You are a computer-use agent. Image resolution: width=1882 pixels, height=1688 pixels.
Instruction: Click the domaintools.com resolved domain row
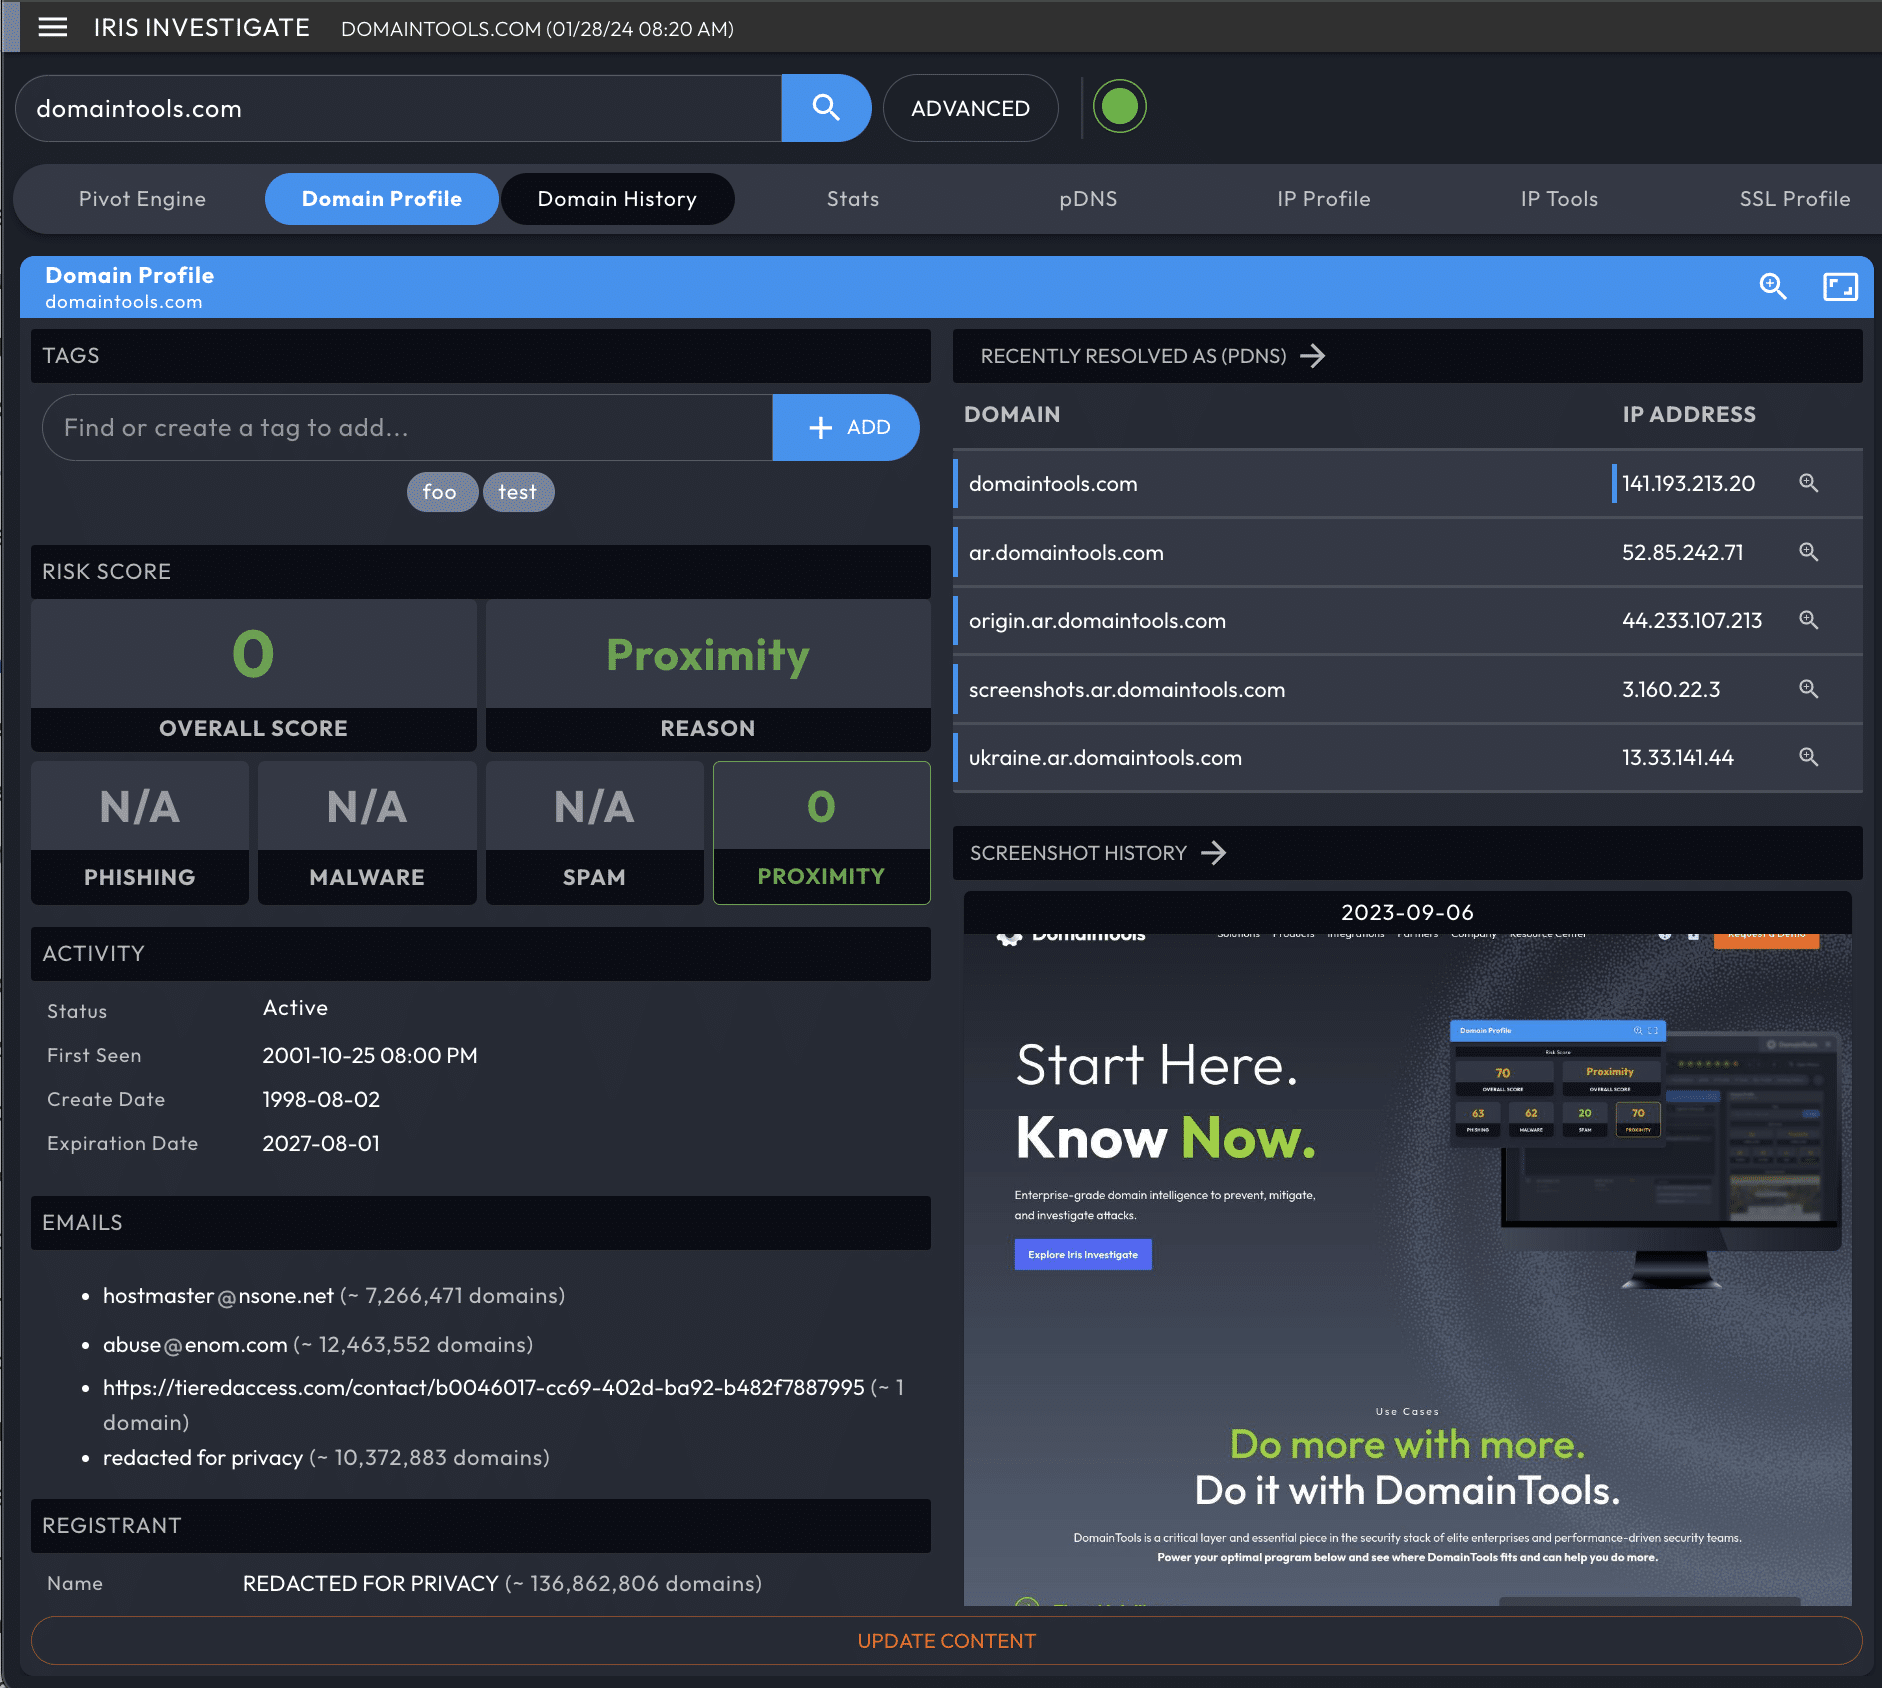1053,484
